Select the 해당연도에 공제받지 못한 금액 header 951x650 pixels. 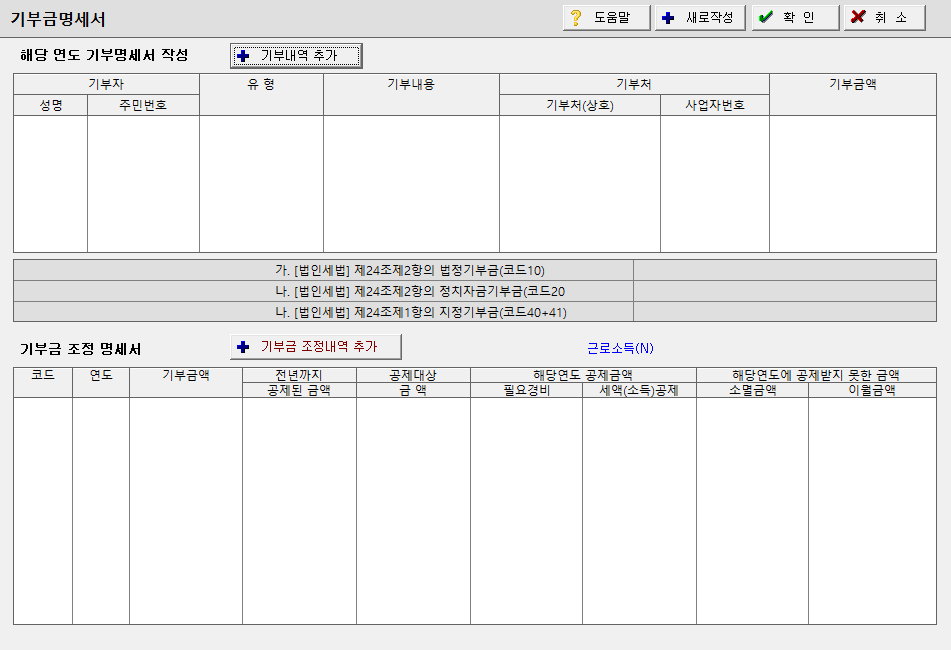pyautogui.click(x=816, y=375)
